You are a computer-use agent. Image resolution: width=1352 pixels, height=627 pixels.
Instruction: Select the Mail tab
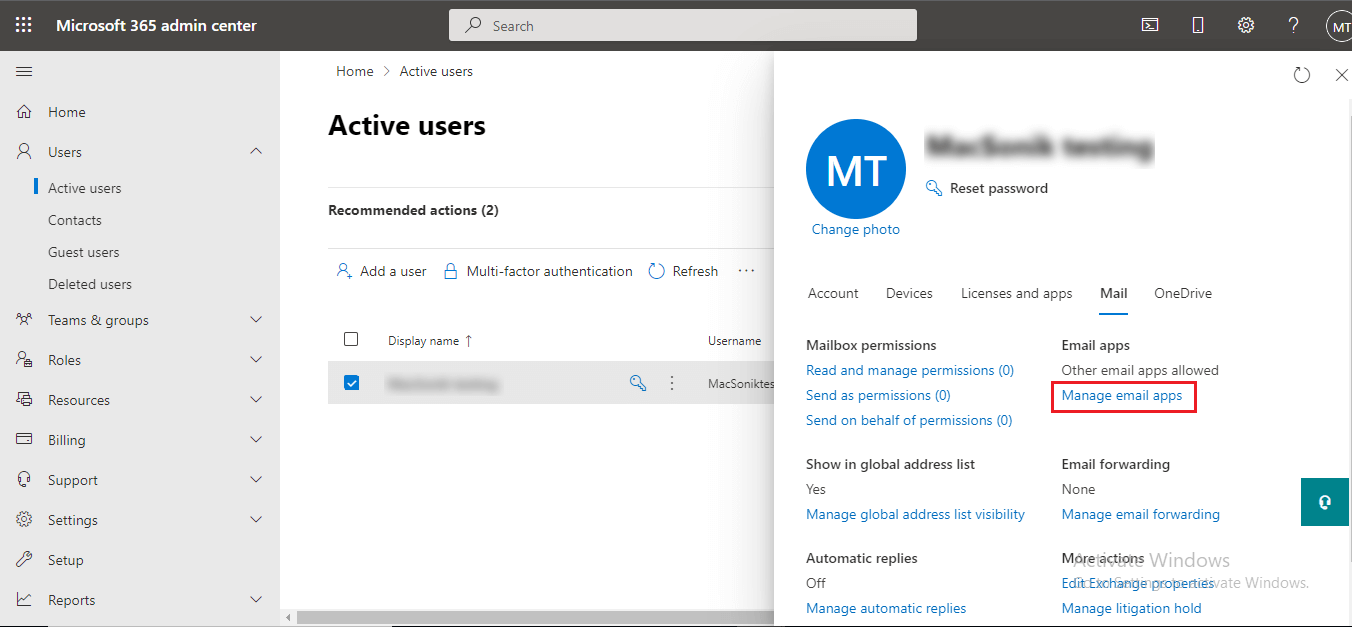coord(1113,293)
